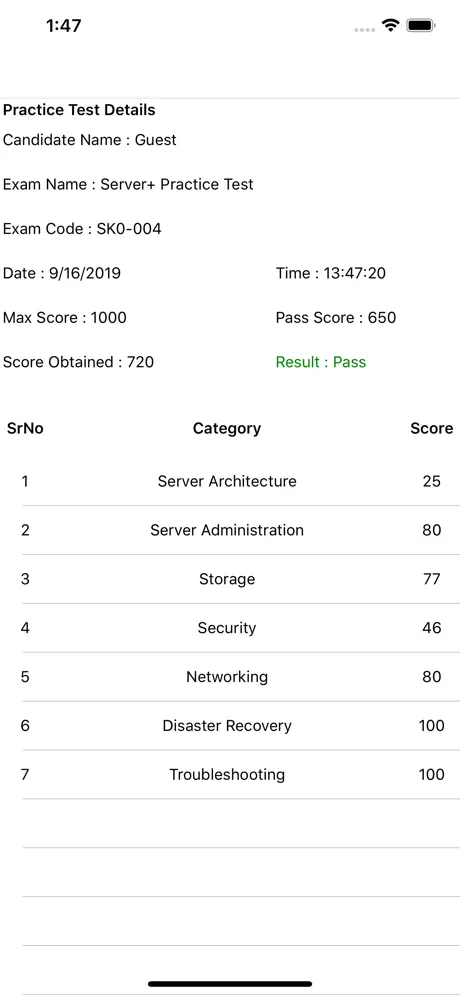Tap score 77 for Storage
This screenshot has width=460, height=996.
(x=431, y=579)
